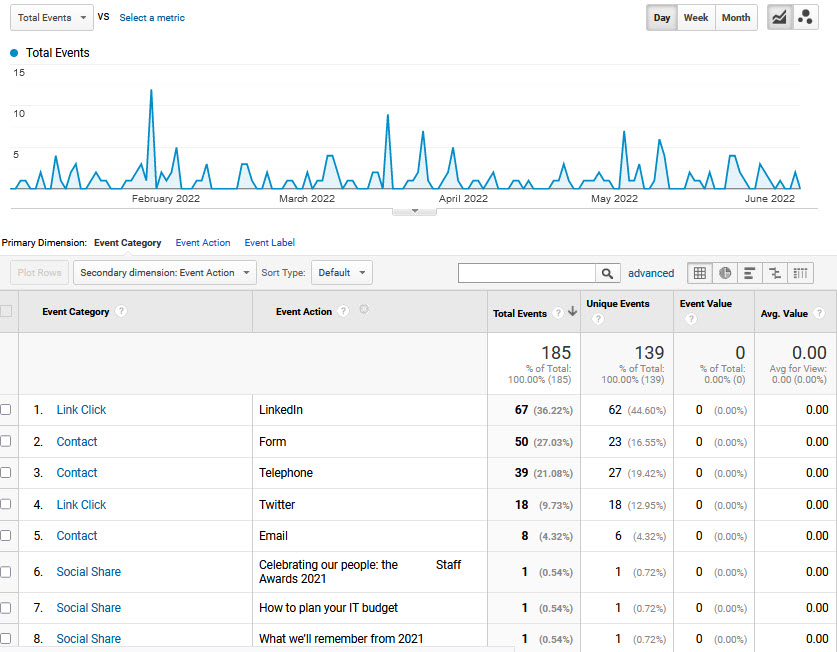Click the search magnifier icon
This screenshot has width=837, height=652.
click(607, 273)
